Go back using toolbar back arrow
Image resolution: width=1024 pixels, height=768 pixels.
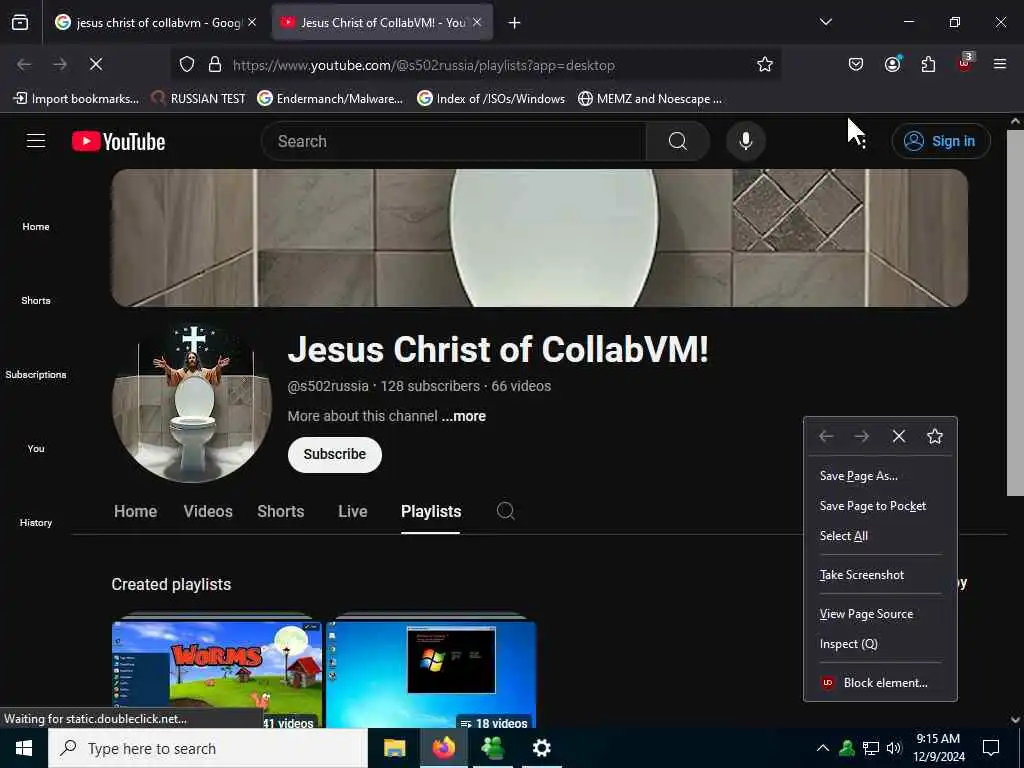click(x=24, y=65)
